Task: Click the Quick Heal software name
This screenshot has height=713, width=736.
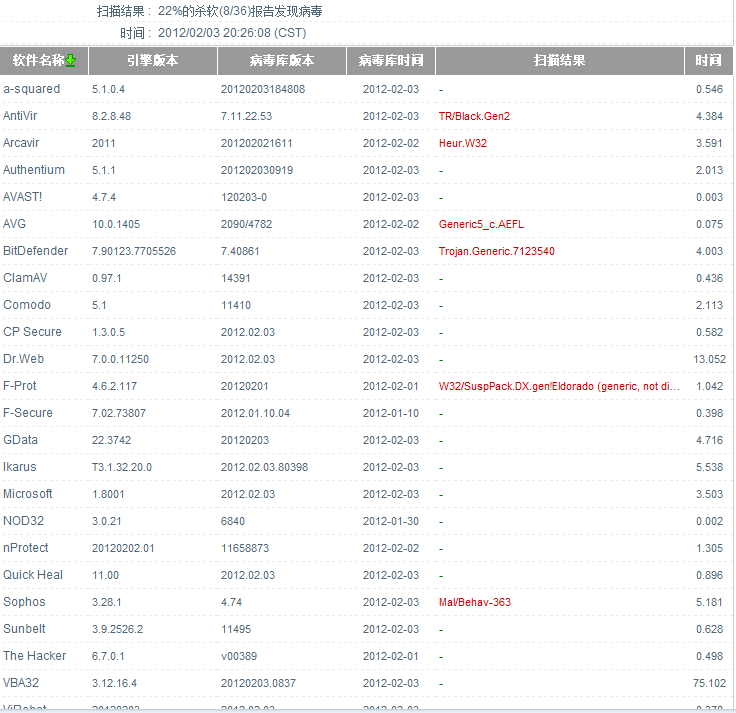Action: 33,575
